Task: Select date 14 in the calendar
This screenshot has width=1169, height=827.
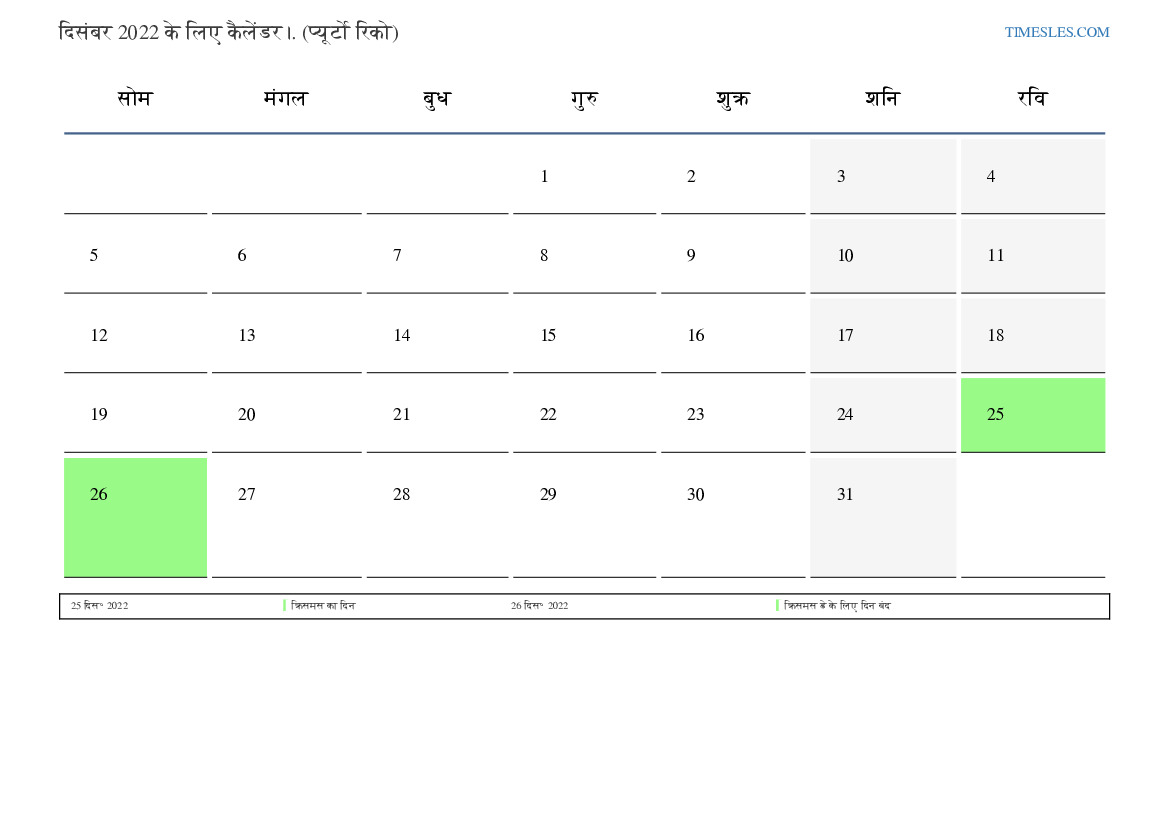Action: pyautogui.click(x=437, y=336)
